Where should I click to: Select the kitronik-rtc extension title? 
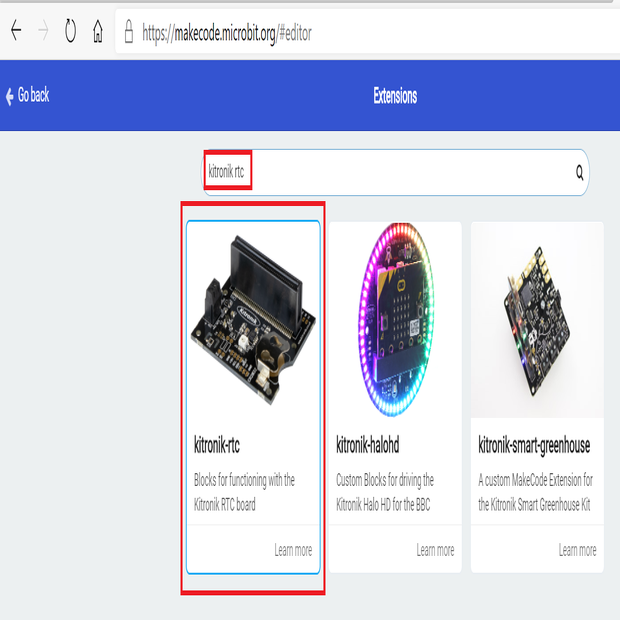coord(217,444)
